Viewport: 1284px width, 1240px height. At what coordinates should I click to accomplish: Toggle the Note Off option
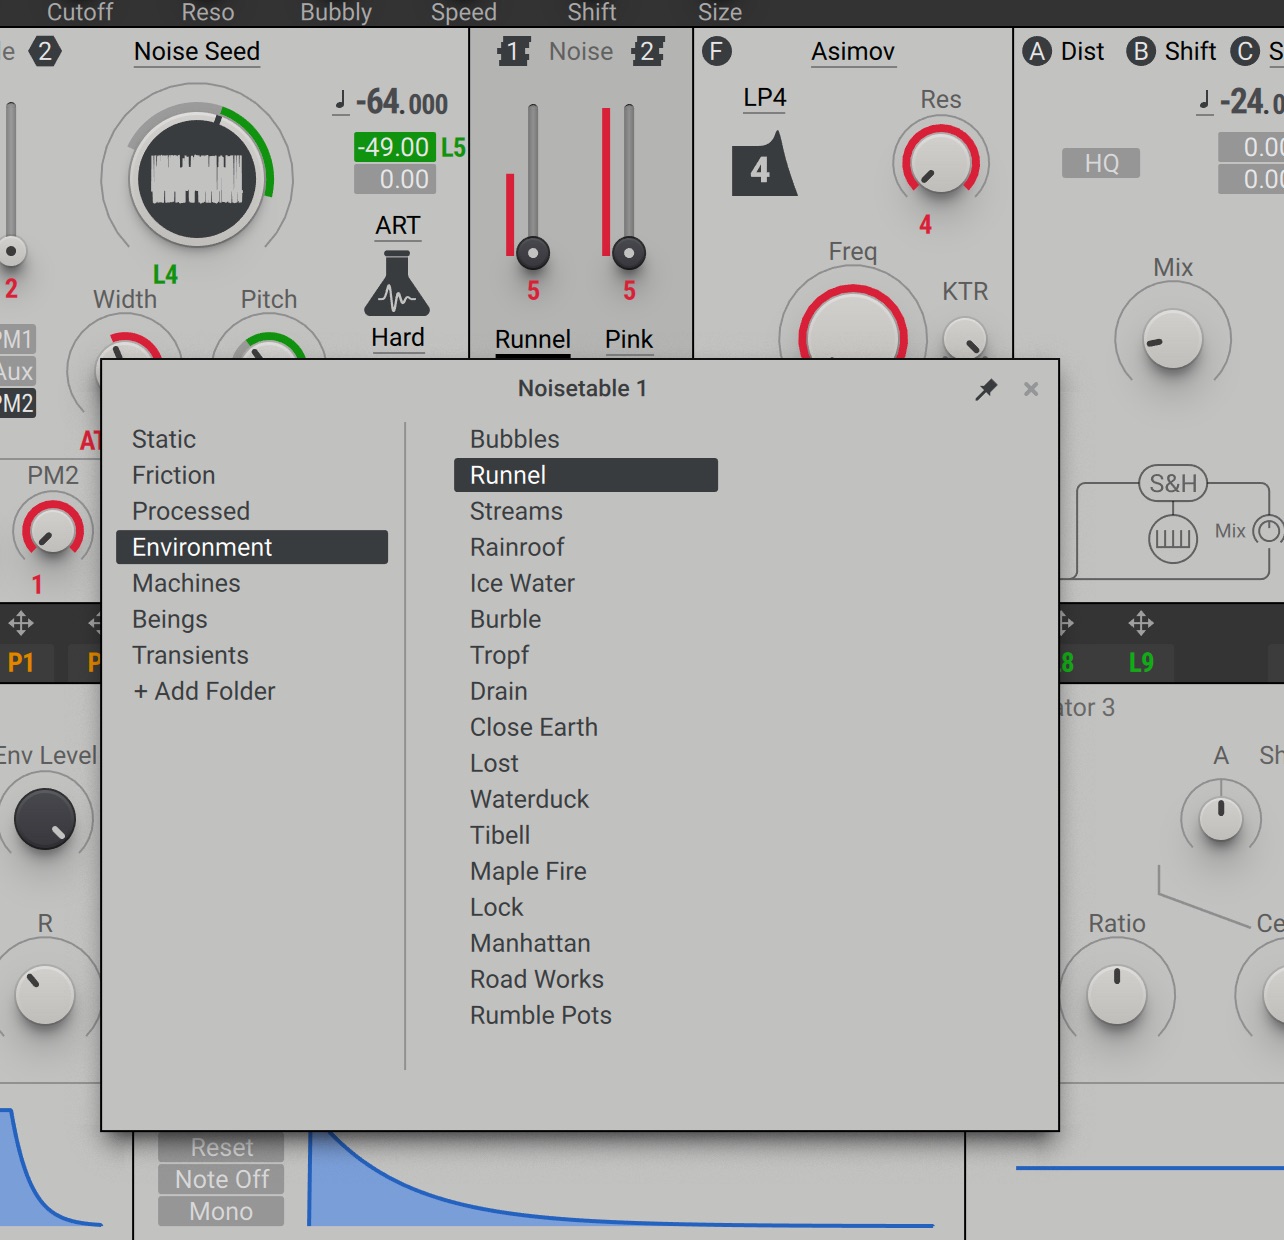[221, 1179]
